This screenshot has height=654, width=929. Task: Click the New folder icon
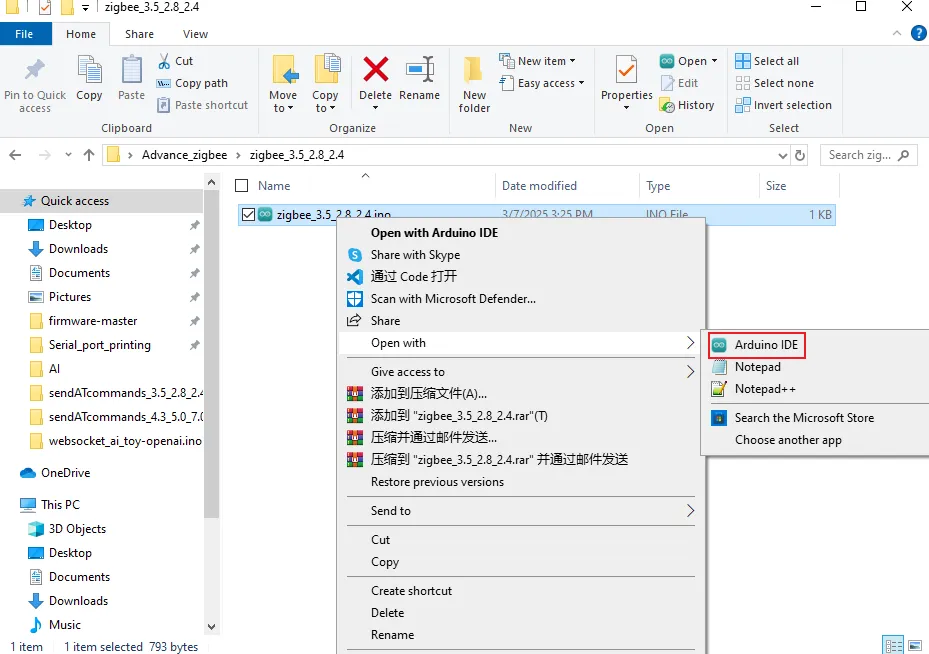pyautogui.click(x=474, y=71)
